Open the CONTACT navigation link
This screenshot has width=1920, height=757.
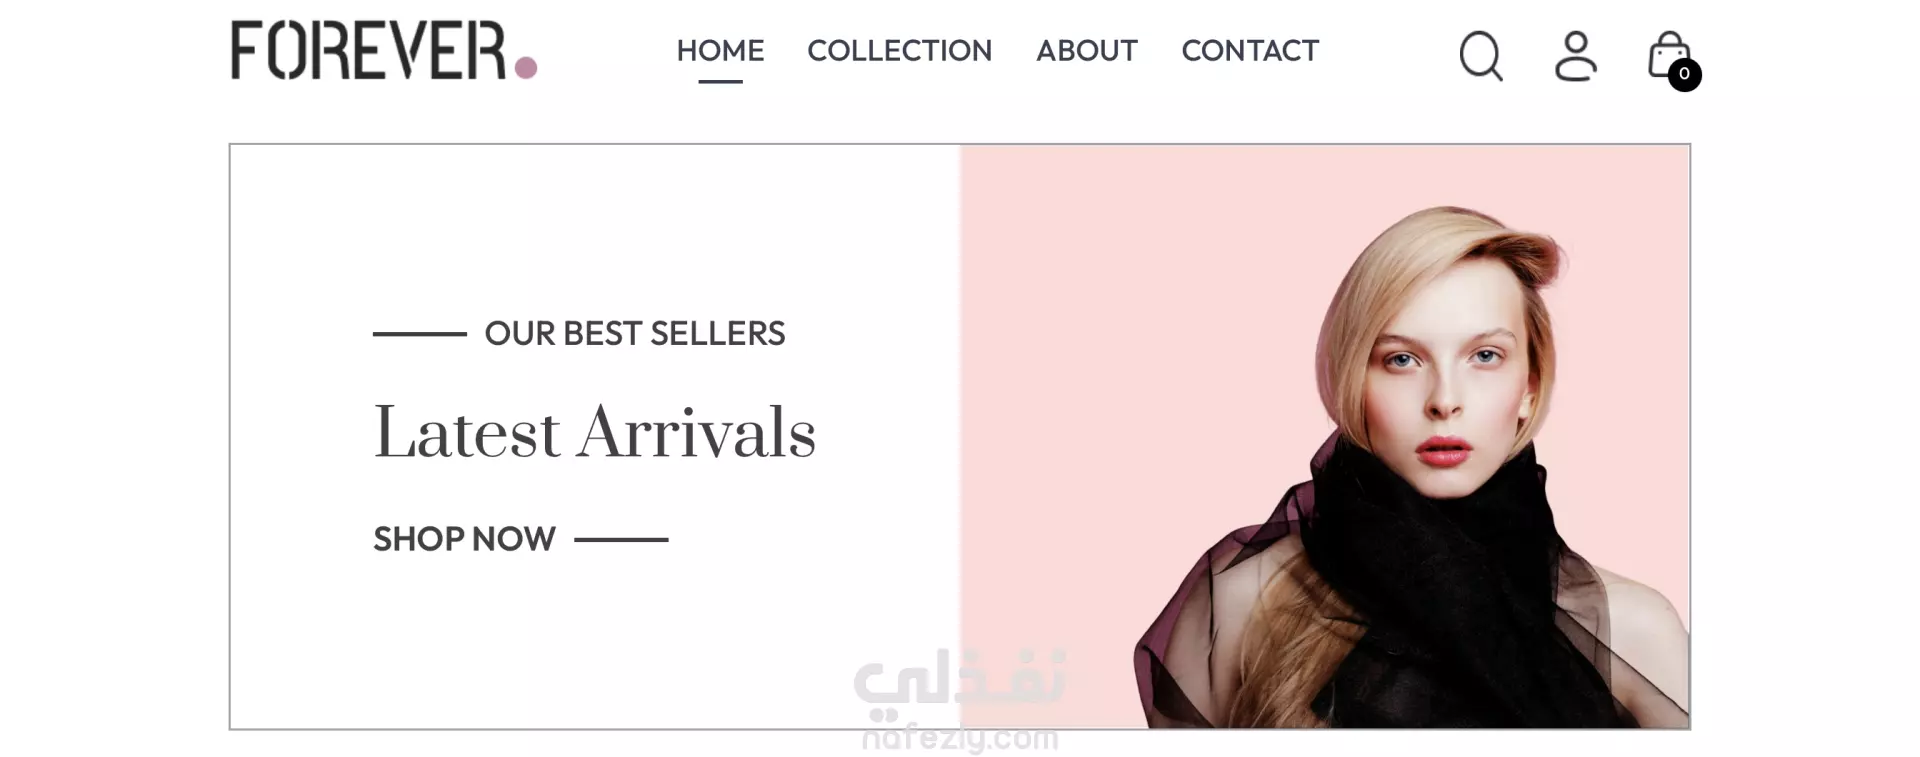1250,50
